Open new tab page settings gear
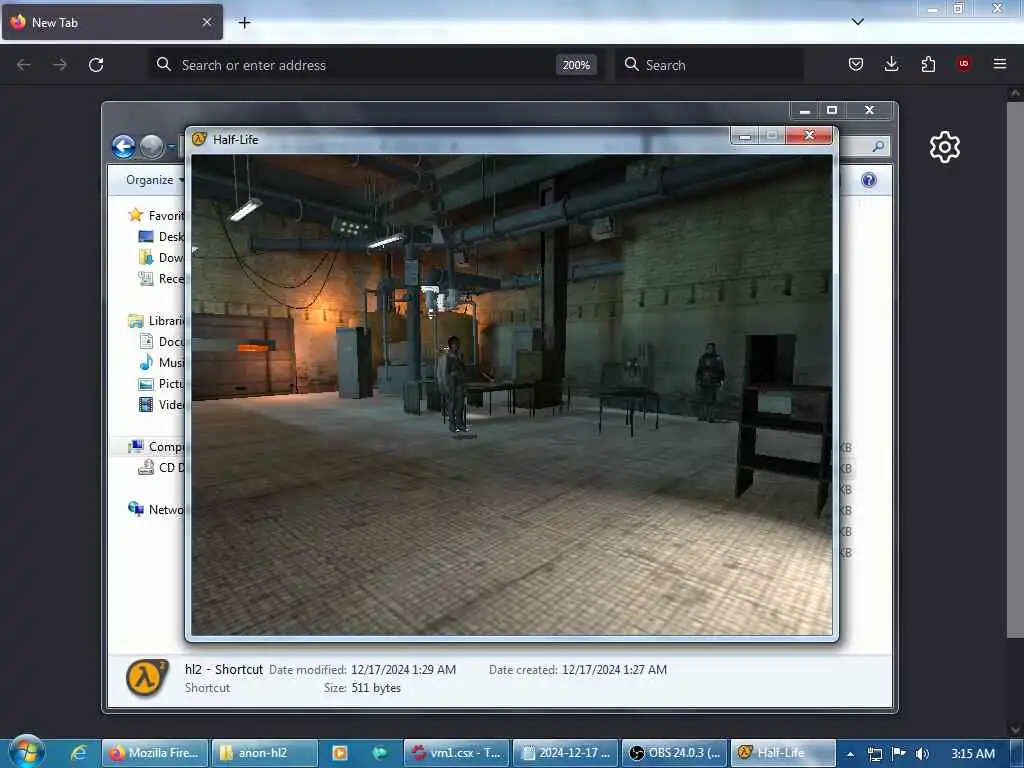The width and height of the screenshot is (1024, 768). click(945, 147)
